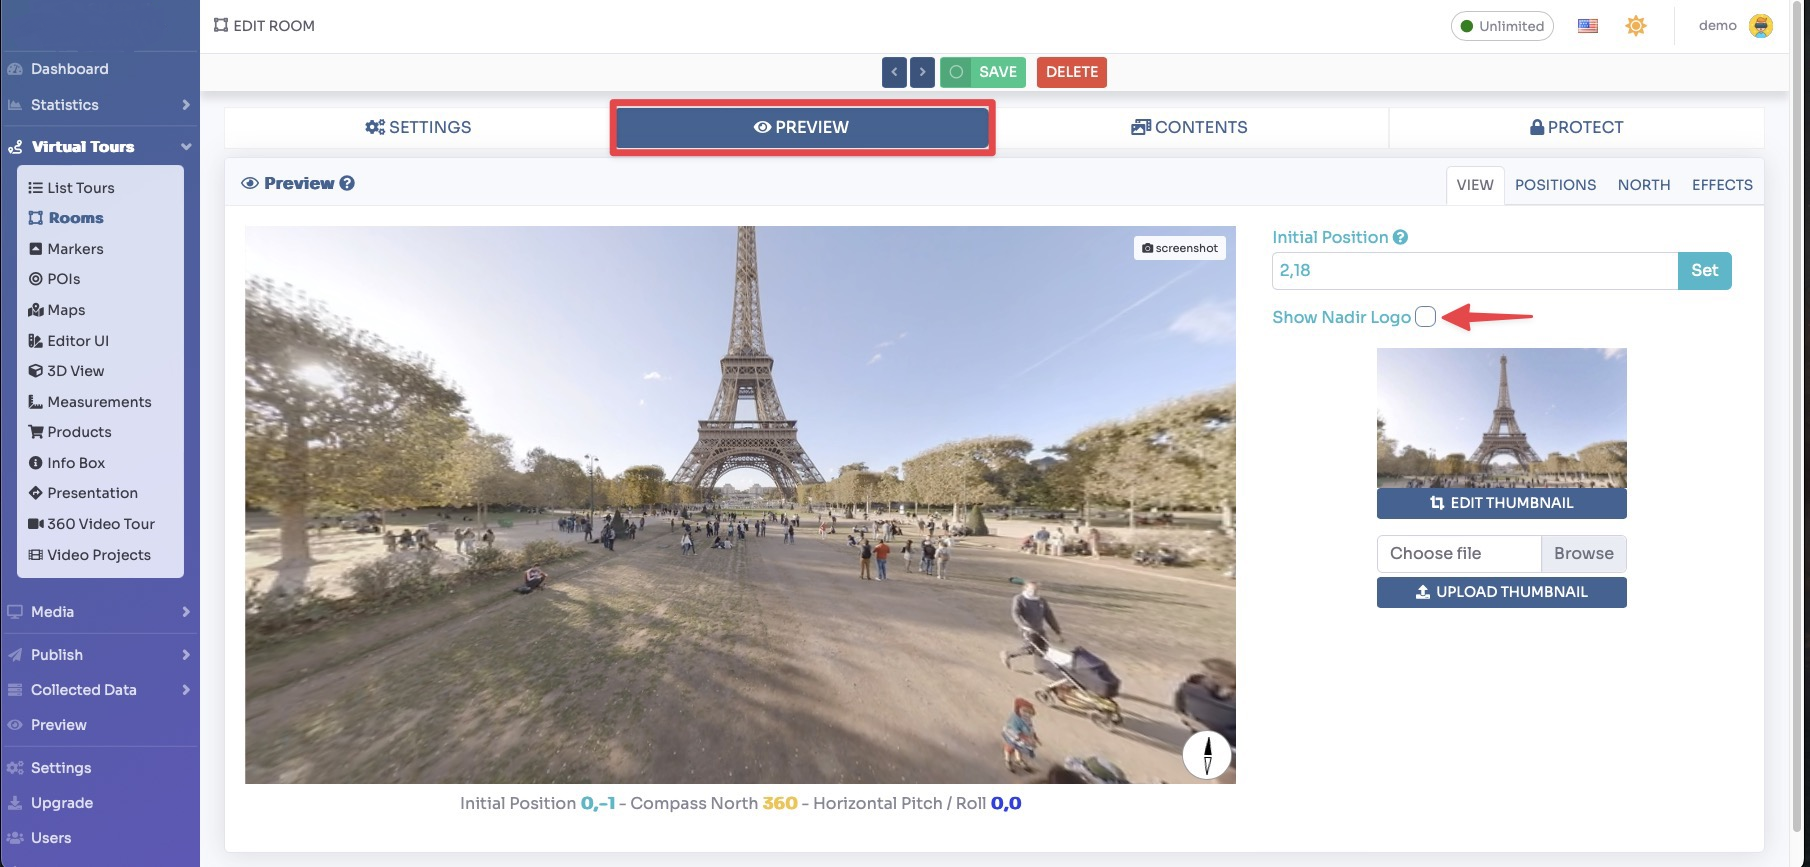Click the Initial Position help icon
The height and width of the screenshot is (867, 1810).
pos(1400,237)
